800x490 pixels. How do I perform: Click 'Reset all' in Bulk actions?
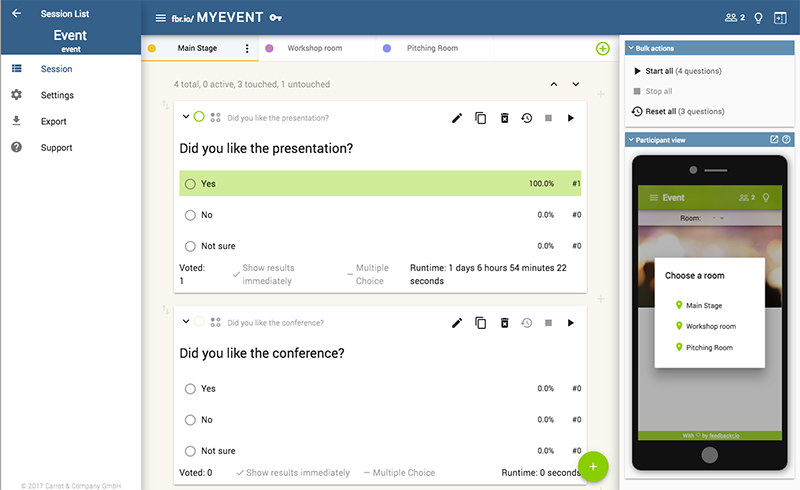coord(659,111)
